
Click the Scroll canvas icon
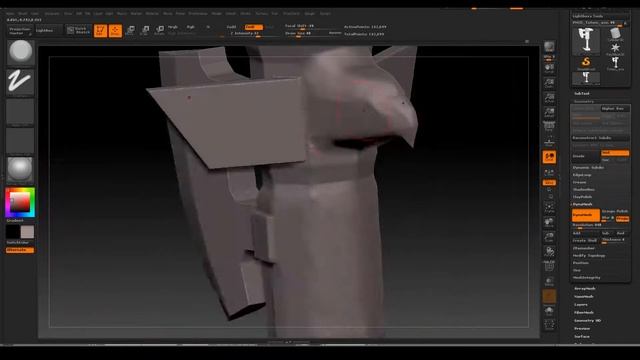[x=549, y=68]
